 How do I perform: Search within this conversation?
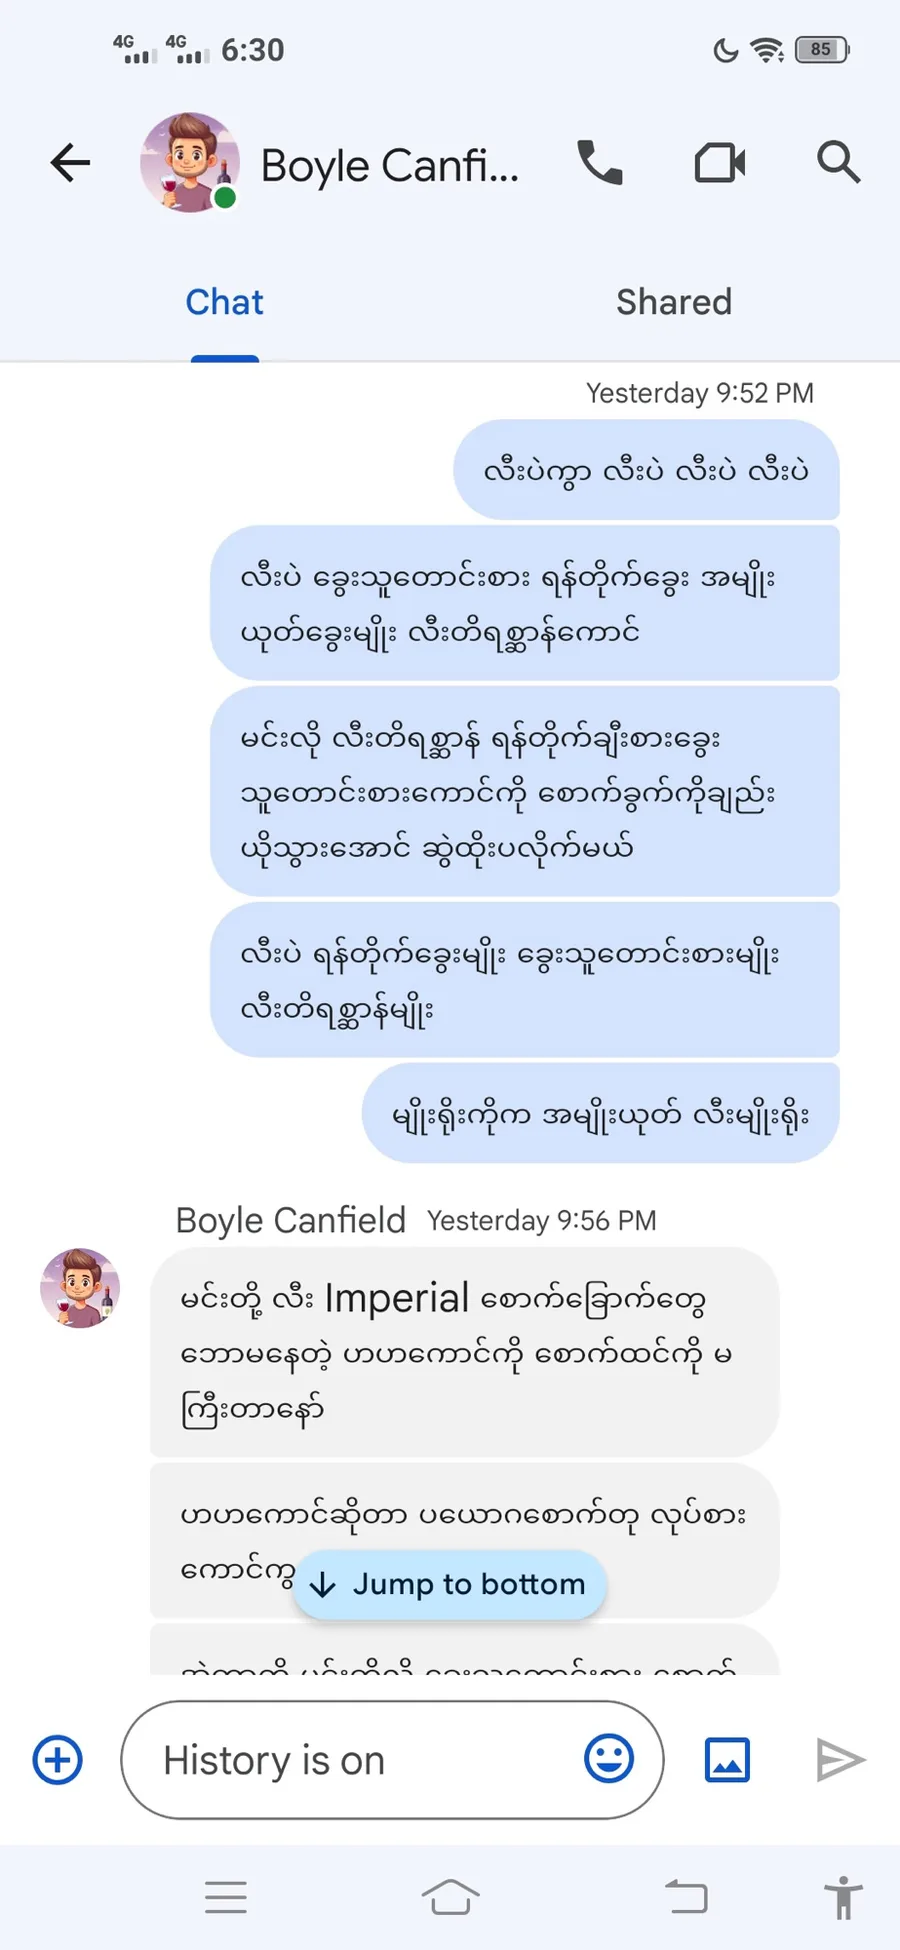[x=838, y=163]
